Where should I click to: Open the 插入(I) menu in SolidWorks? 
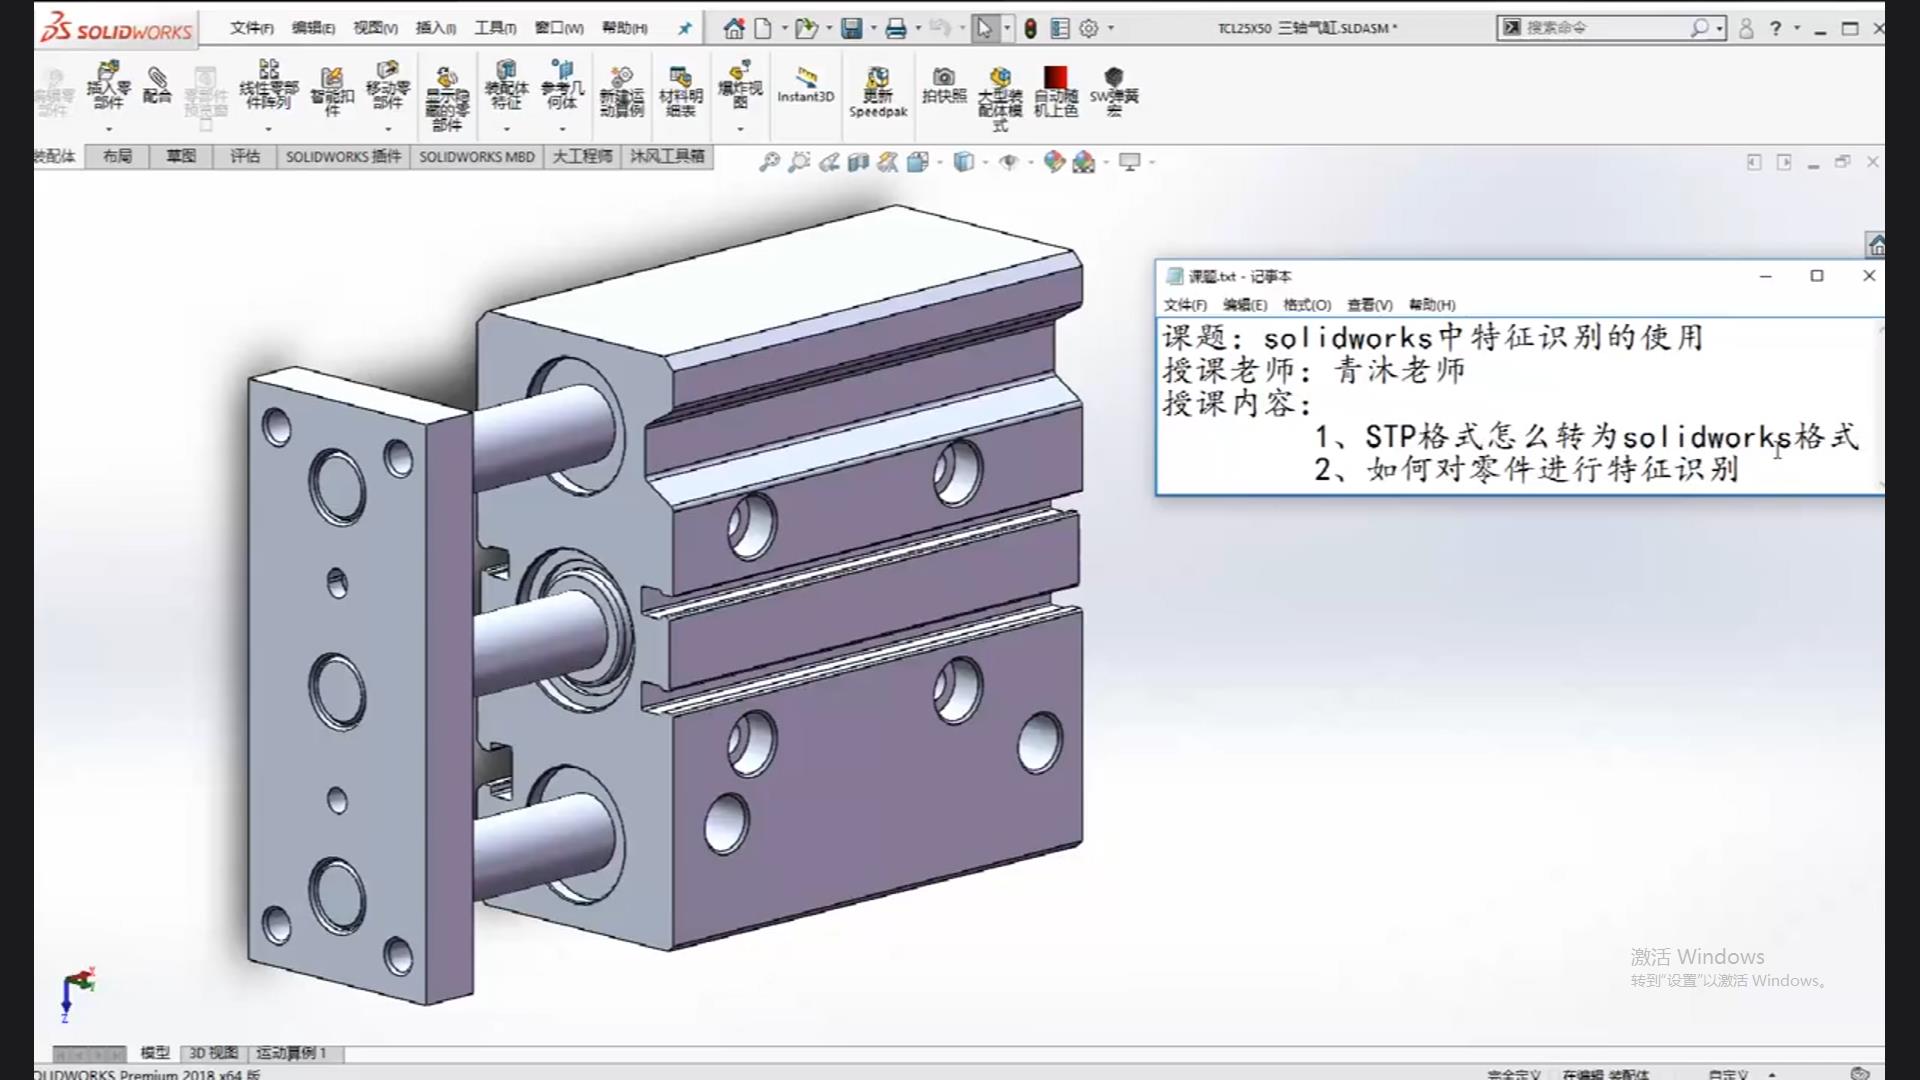tap(435, 28)
